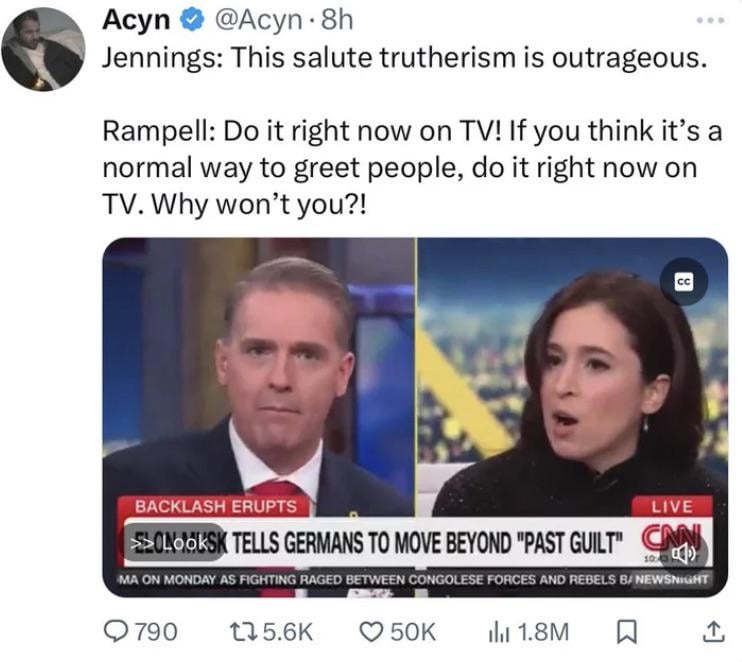
Task: Unmute the video speaker icon
Action: click(x=684, y=552)
